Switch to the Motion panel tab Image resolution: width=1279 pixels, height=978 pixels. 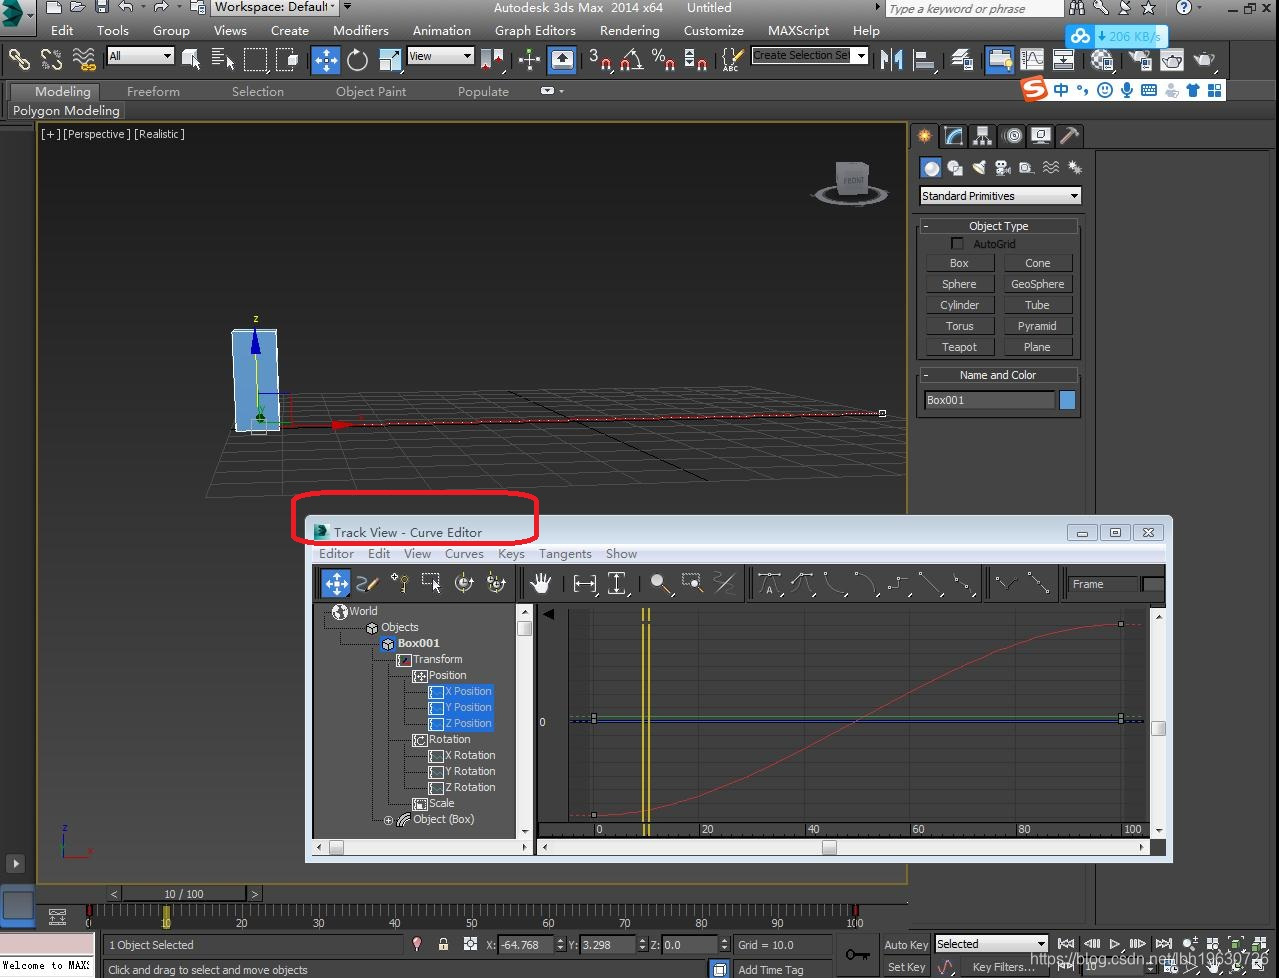1012,136
